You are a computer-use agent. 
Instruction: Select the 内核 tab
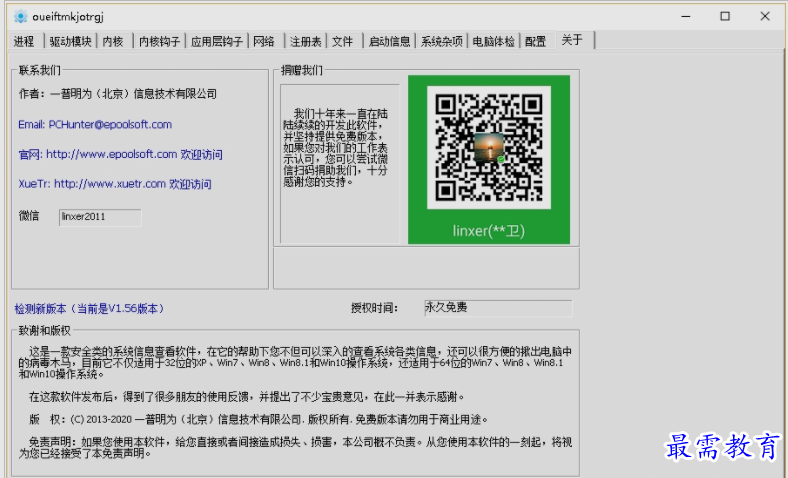coord(113,41)
